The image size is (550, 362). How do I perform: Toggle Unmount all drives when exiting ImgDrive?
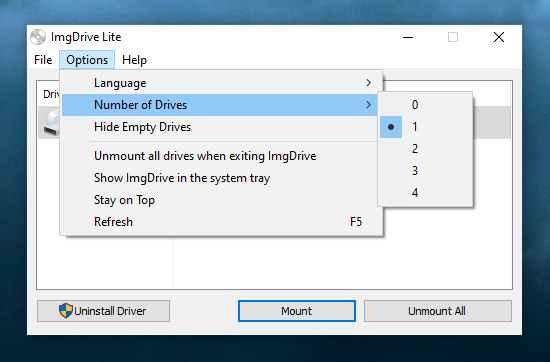pyautogui.click(x=220, y=156)
